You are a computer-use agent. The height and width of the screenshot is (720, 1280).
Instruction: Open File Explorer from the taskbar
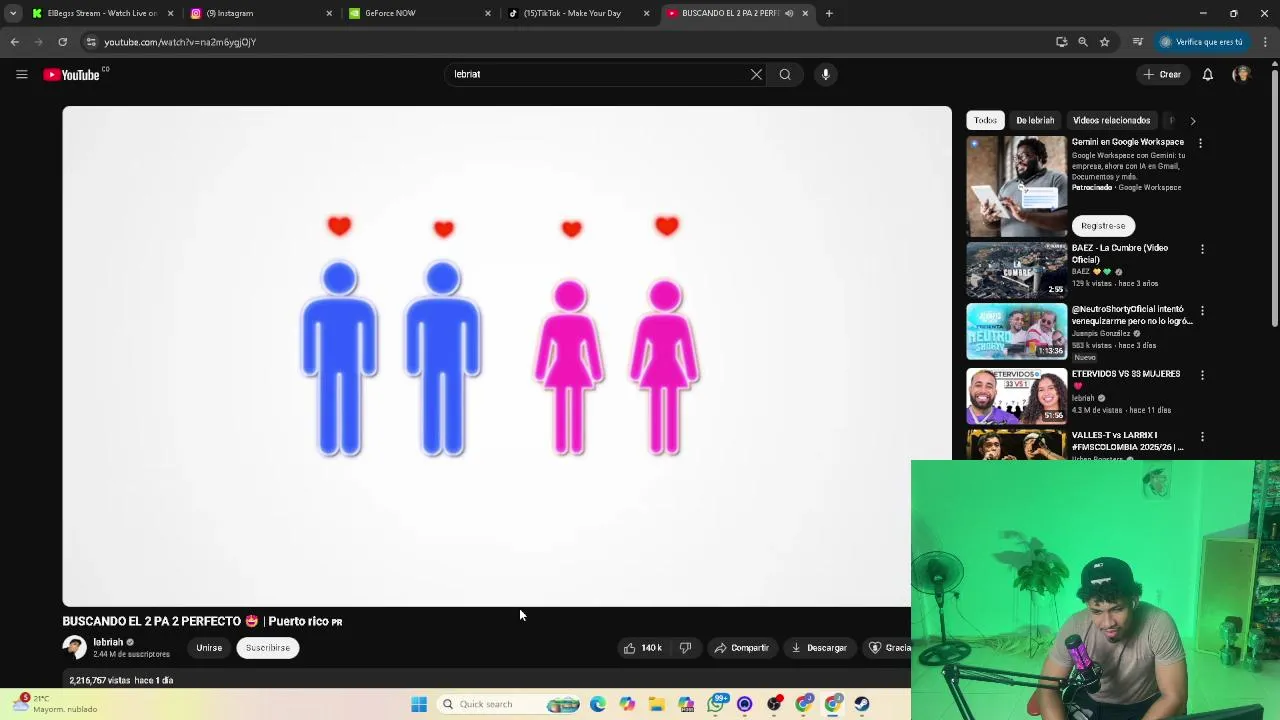pos(657,704)
